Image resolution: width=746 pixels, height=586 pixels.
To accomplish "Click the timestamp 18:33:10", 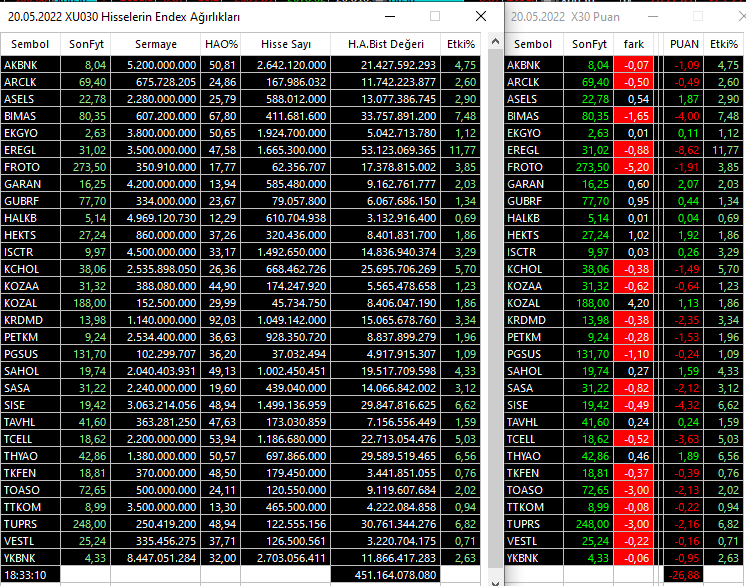I will coord(30,575).
